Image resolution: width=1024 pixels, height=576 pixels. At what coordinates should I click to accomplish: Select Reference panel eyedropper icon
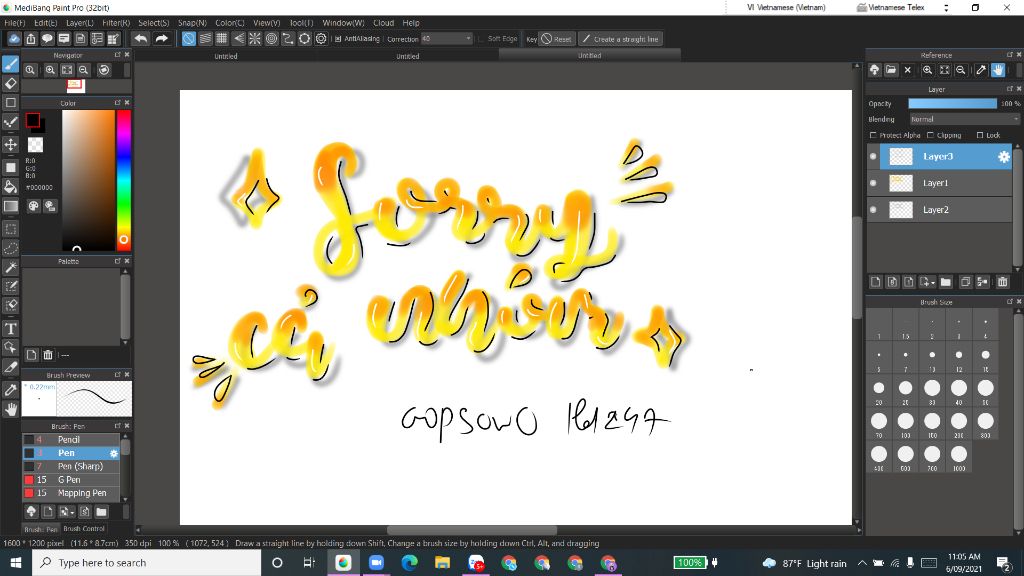981,70
